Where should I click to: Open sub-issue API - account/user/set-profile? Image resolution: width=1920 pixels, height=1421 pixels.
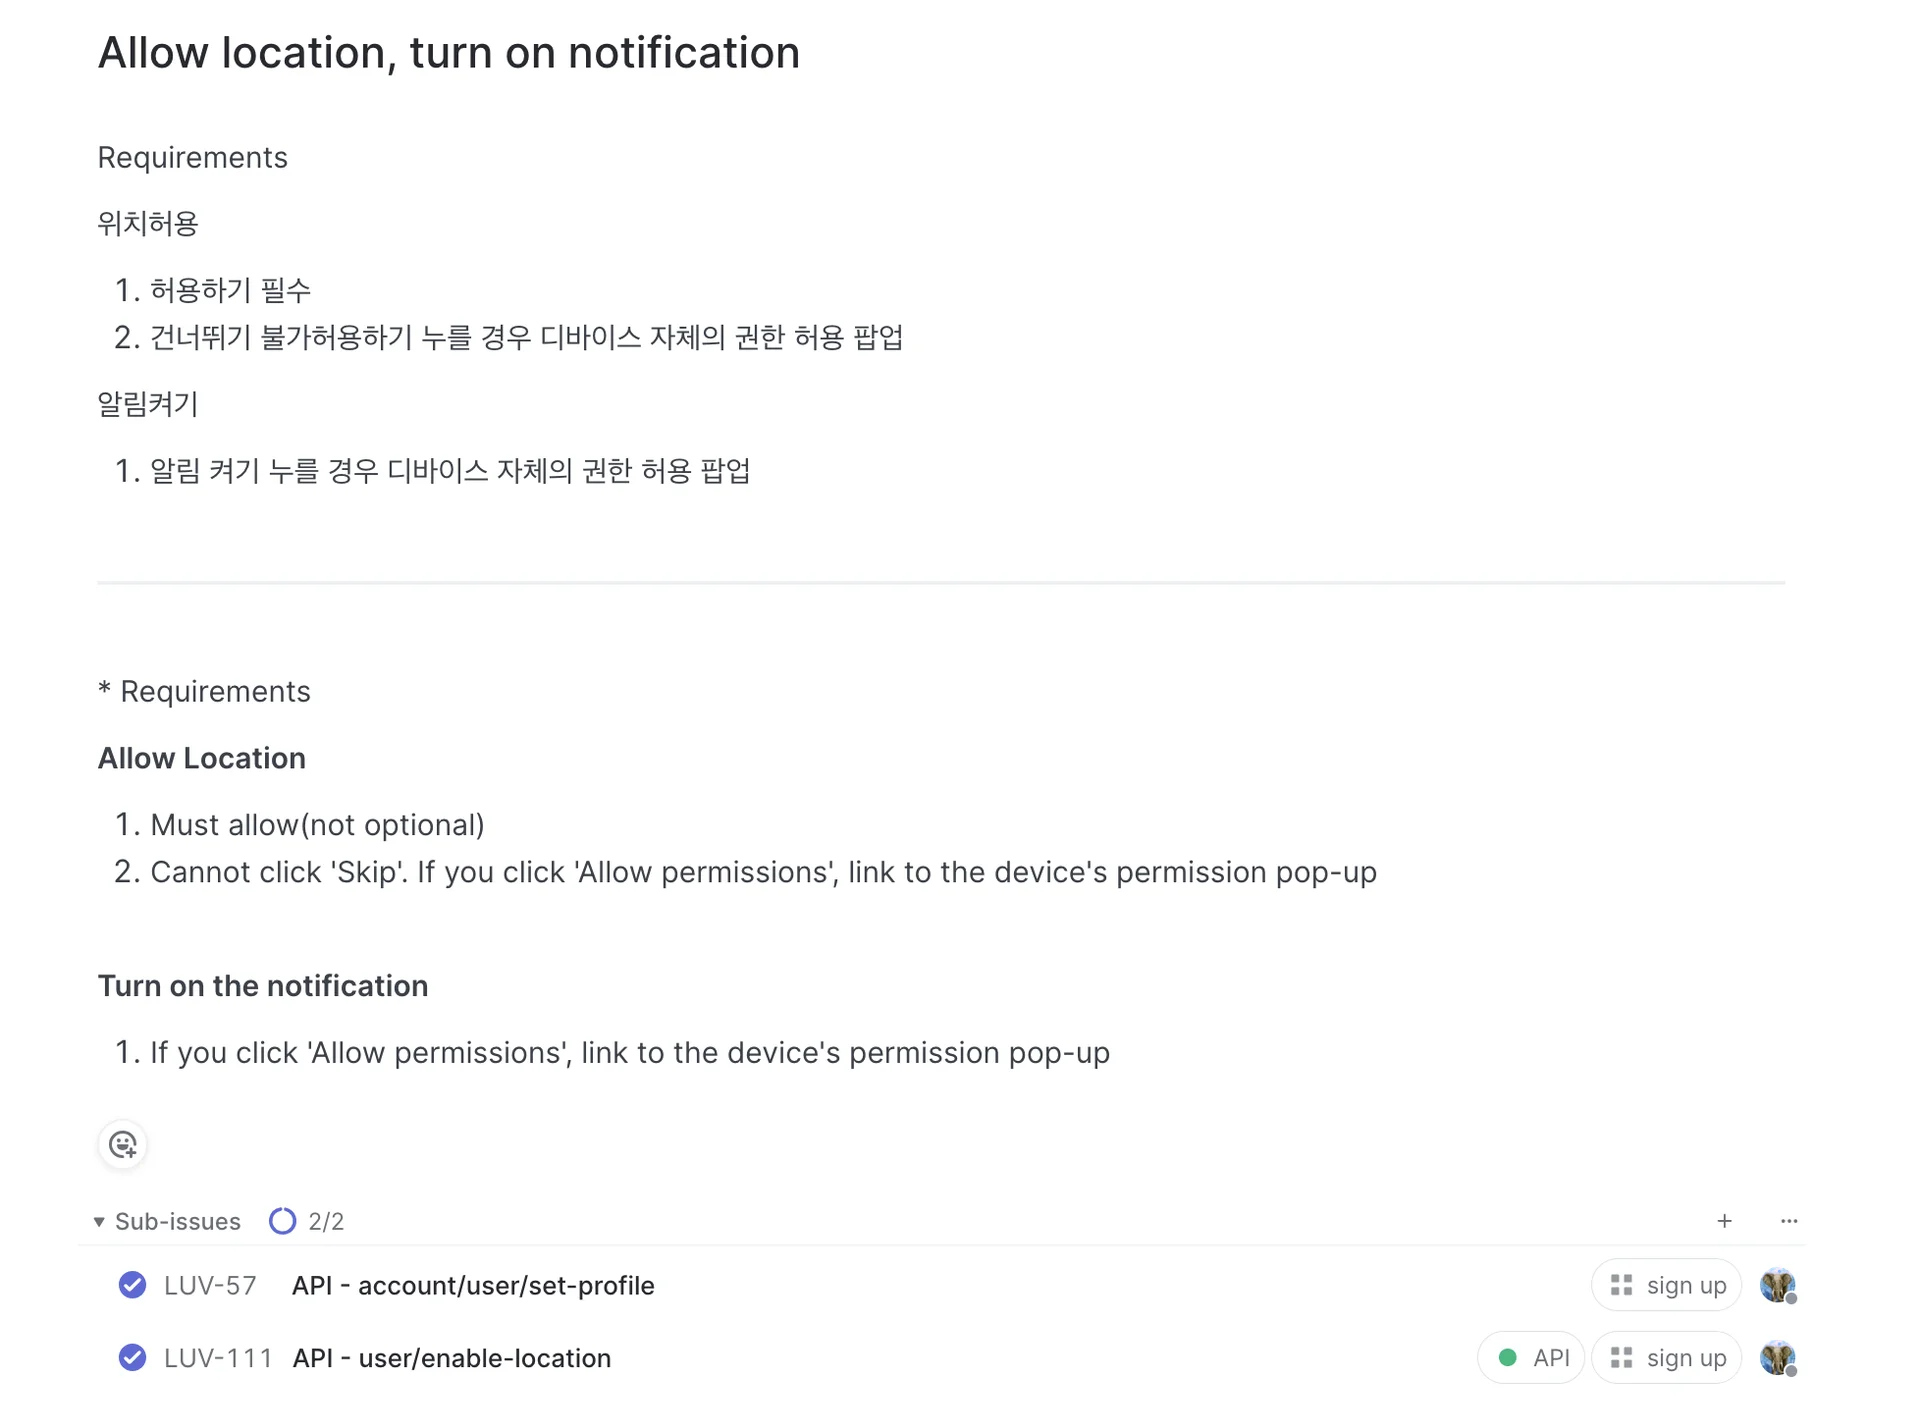[x=473, y=1286]
